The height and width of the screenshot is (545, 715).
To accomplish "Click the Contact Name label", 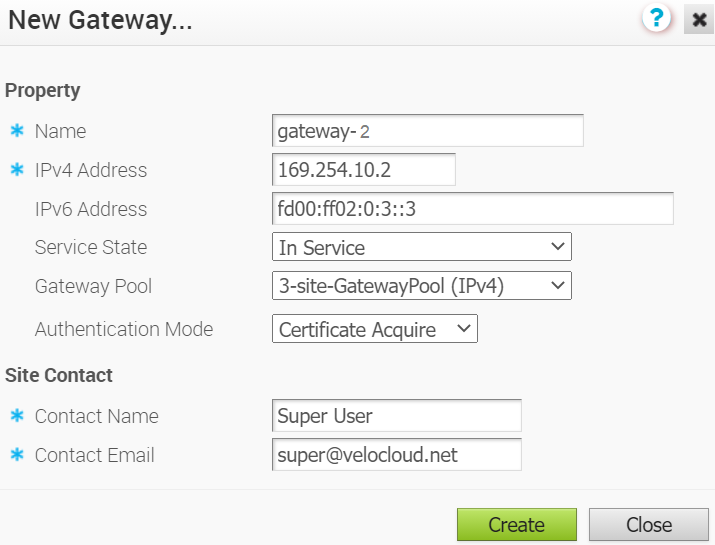I will coord(96,416).
